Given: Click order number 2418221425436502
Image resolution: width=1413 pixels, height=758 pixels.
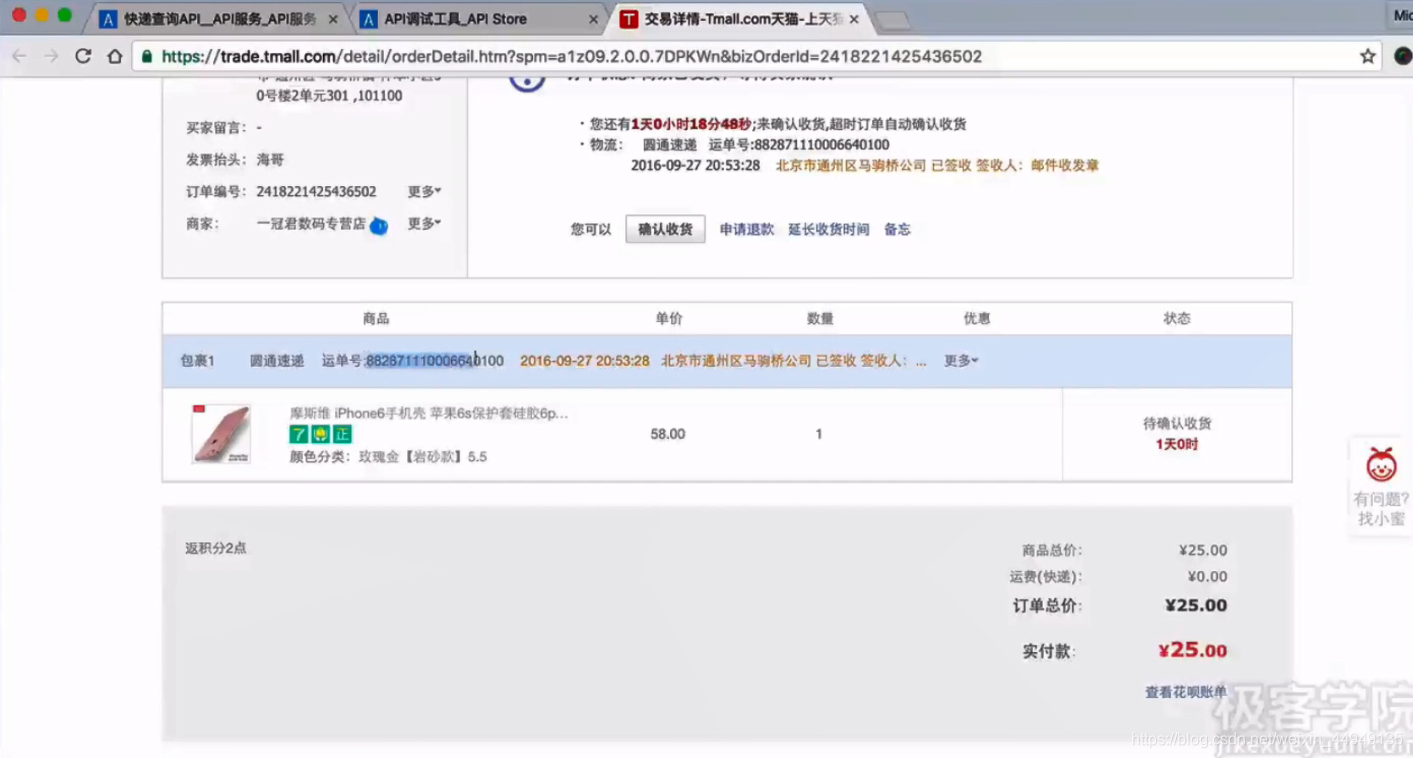Looking at the screenshot, I should point(316,192).
